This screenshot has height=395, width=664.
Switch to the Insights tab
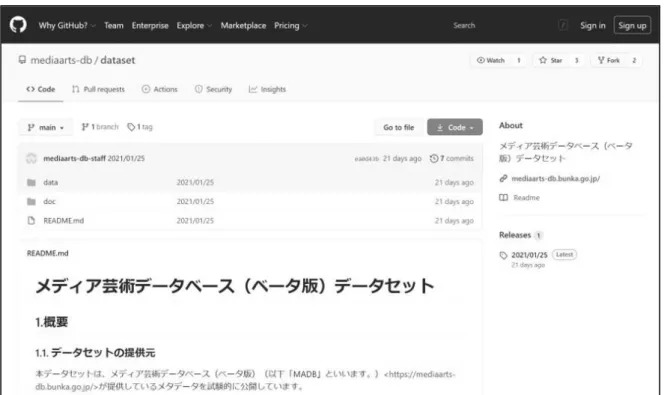click(x=267, y=89)
